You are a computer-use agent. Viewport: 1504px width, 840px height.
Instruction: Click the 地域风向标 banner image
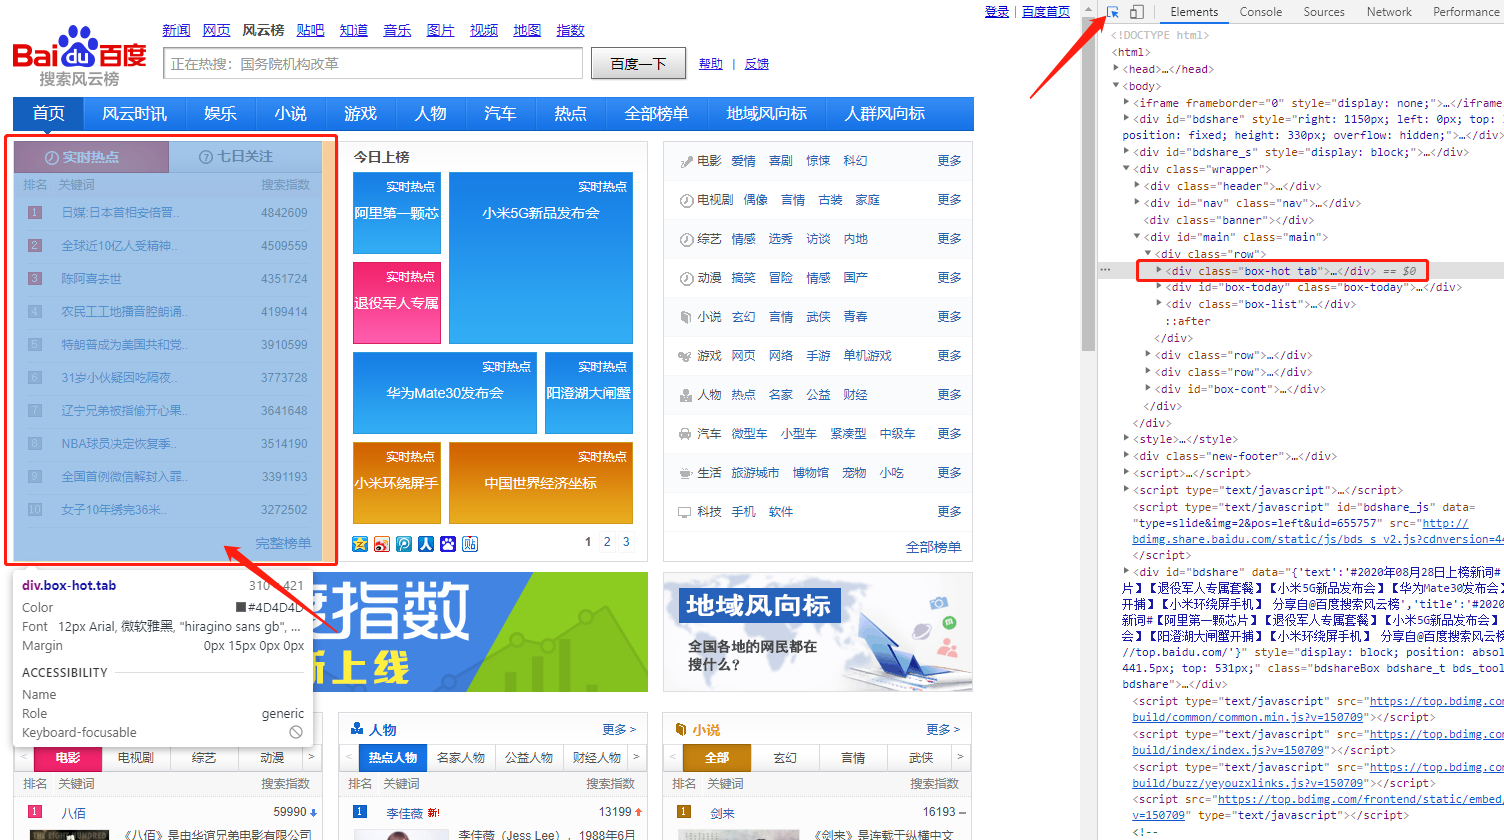pyautogui.click(x=818, y=632)
